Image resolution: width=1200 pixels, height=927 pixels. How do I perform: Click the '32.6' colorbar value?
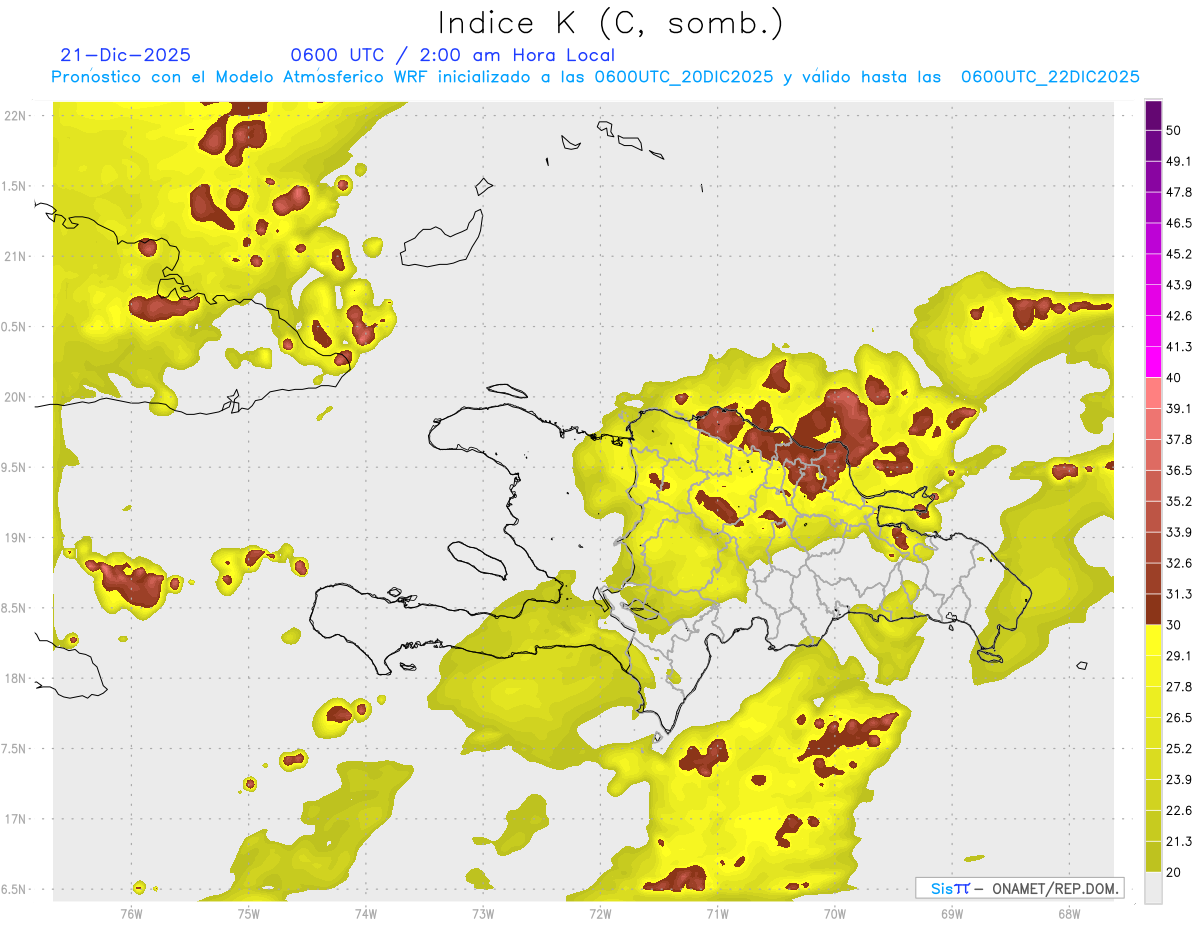1180,563
